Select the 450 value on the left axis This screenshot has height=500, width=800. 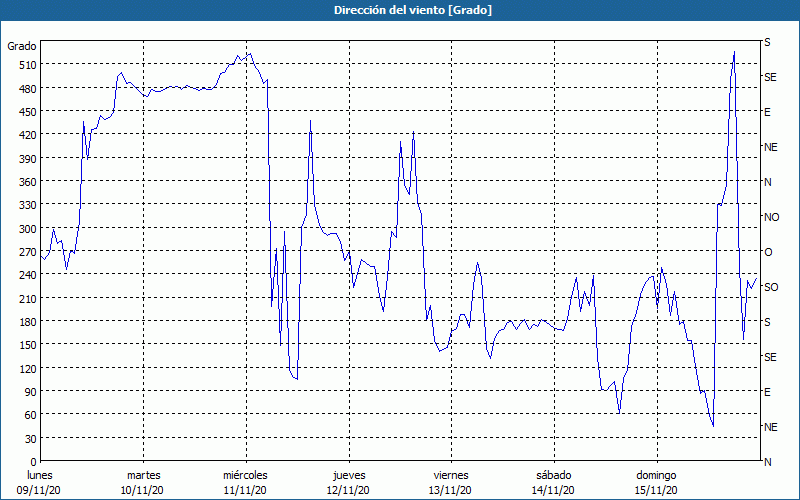(27, 112)
